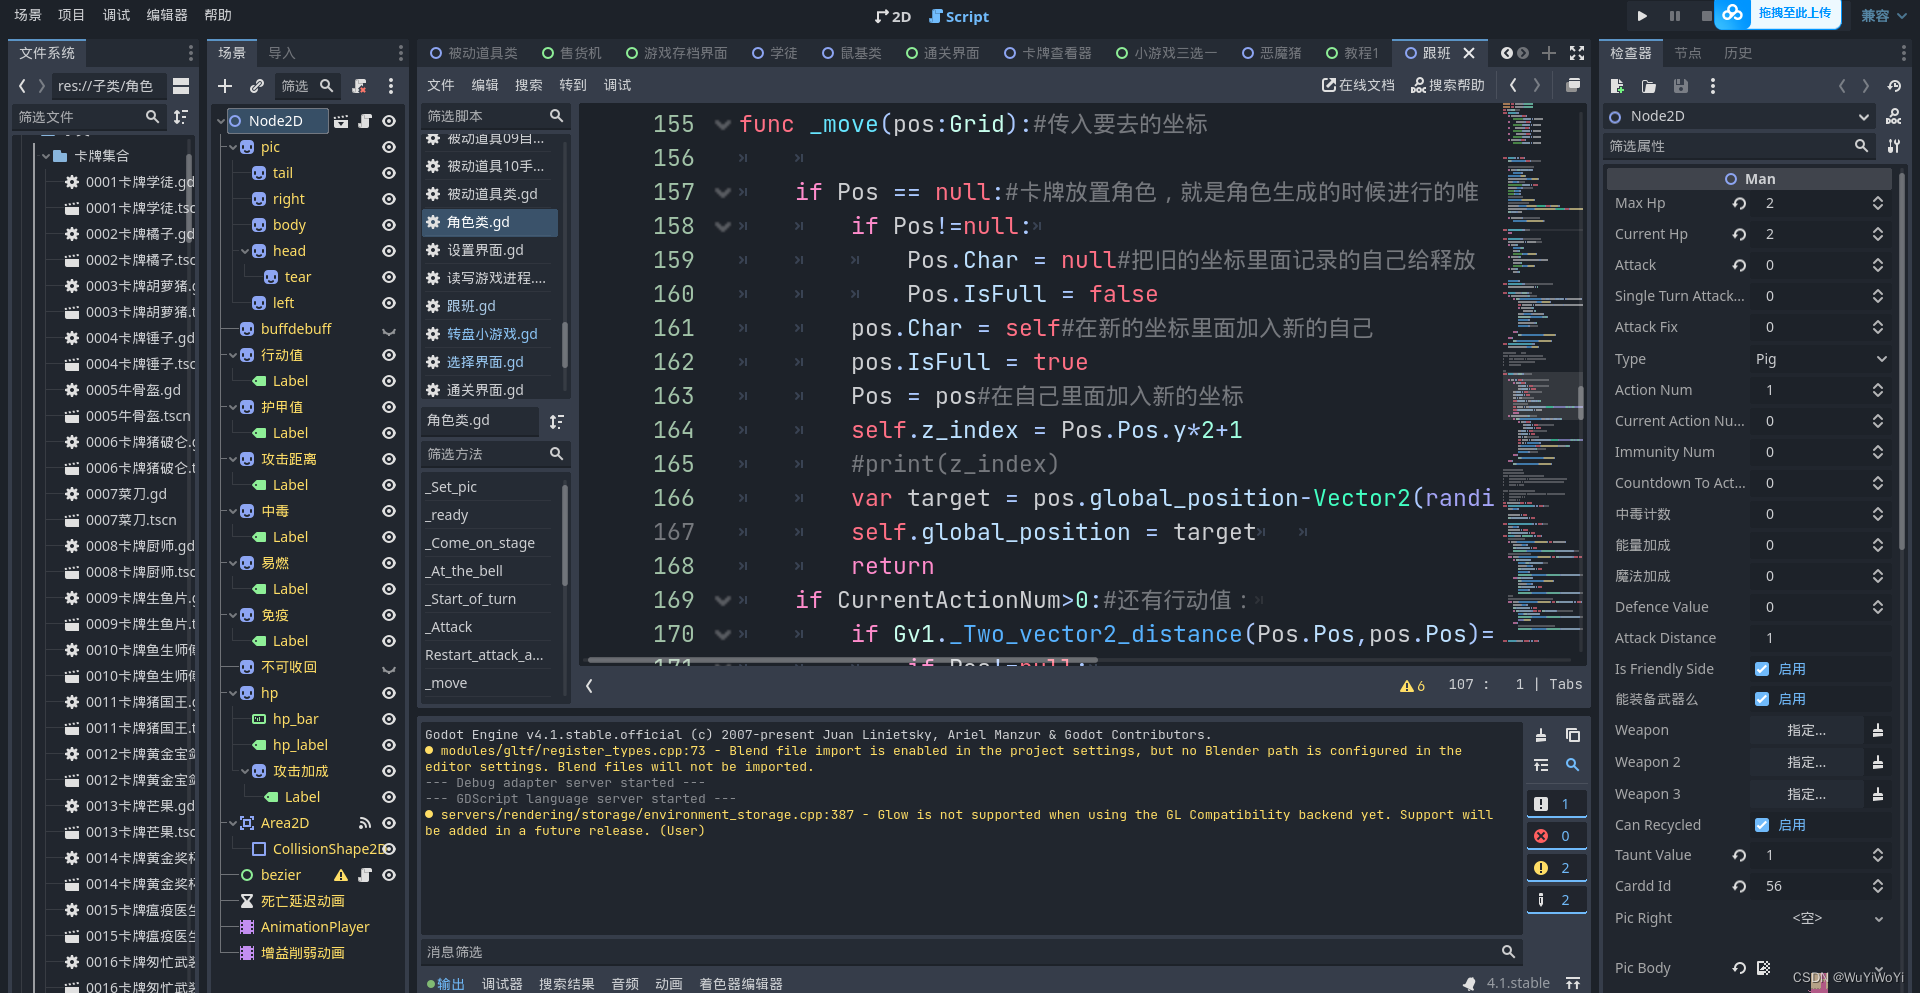Sort files in the file system dock
The image size is (1920, 993).
[x=181, y=117]
